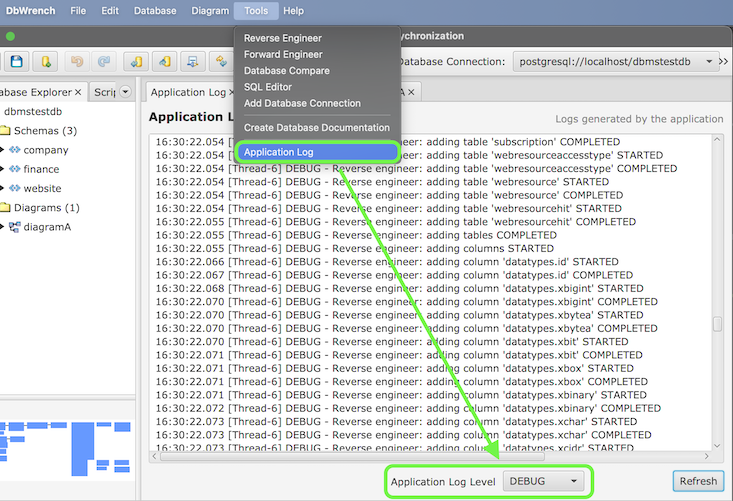Select Diagrams (1) in the tree
Screen dimensions: 733x501
point(47,208)
